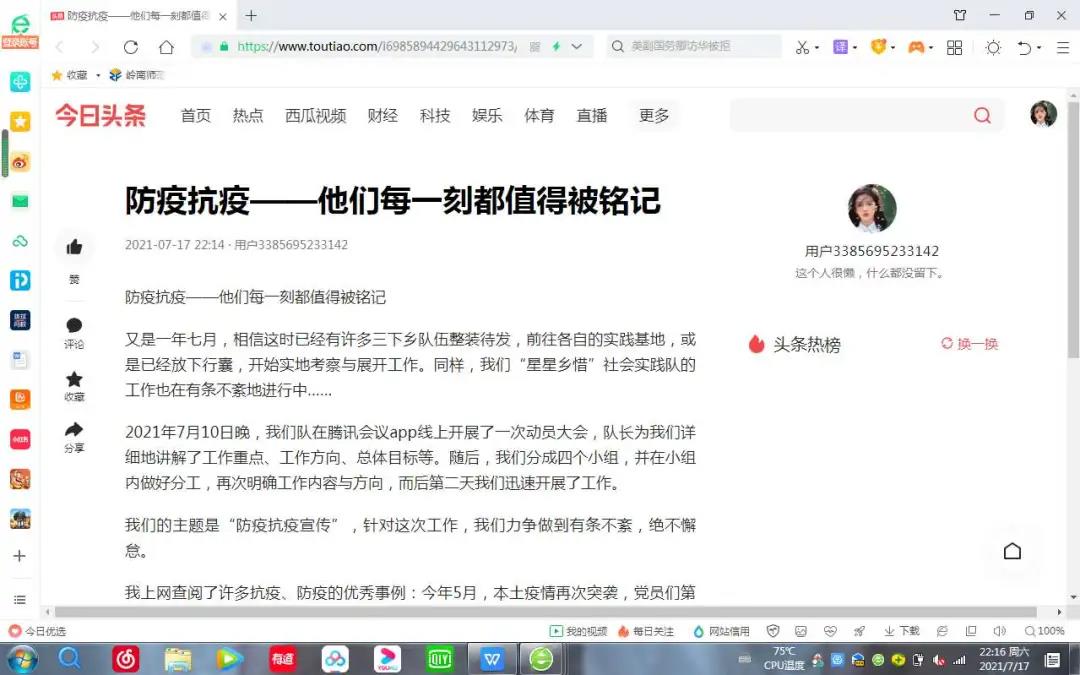Select the 财经 navigation tab
Screen dimensions: 1080x675
pyautogui.click(x=382, y=116)
